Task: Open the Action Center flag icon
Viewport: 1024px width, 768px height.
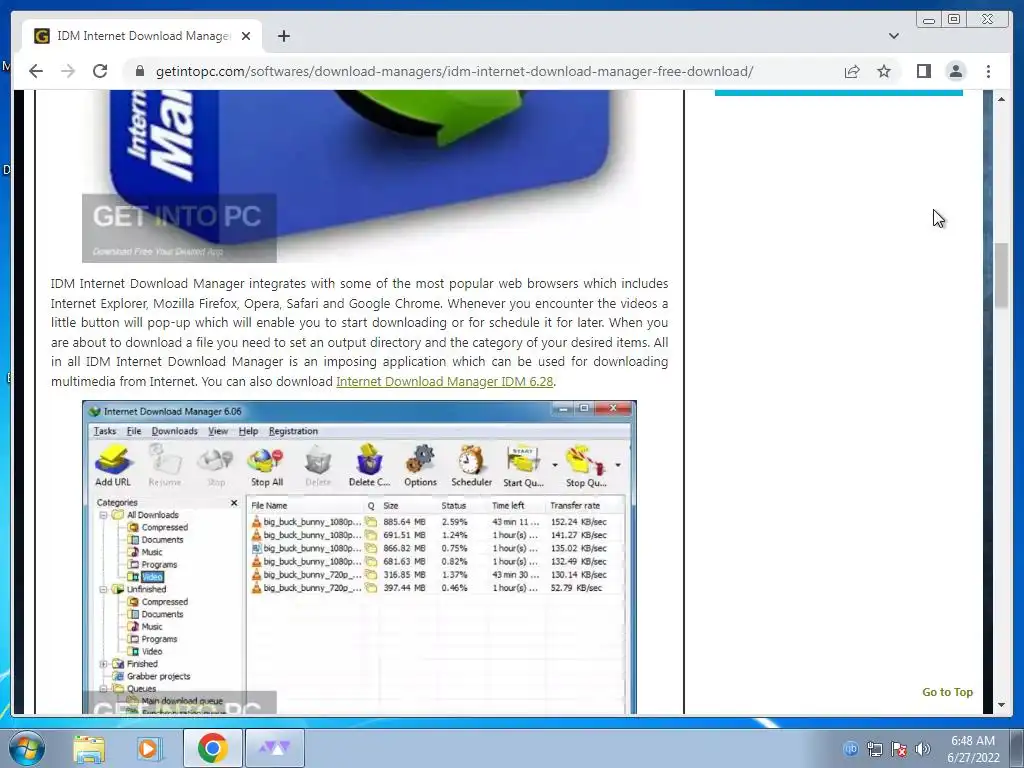Action: coord(899,748)
